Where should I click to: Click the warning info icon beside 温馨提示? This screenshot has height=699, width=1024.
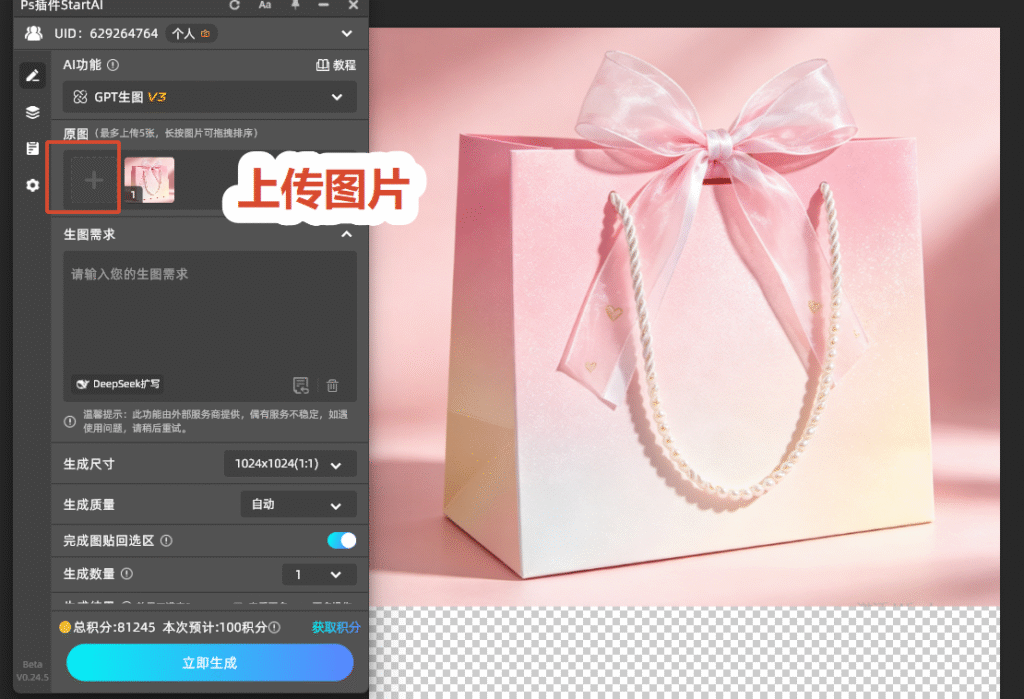point(70,421)
